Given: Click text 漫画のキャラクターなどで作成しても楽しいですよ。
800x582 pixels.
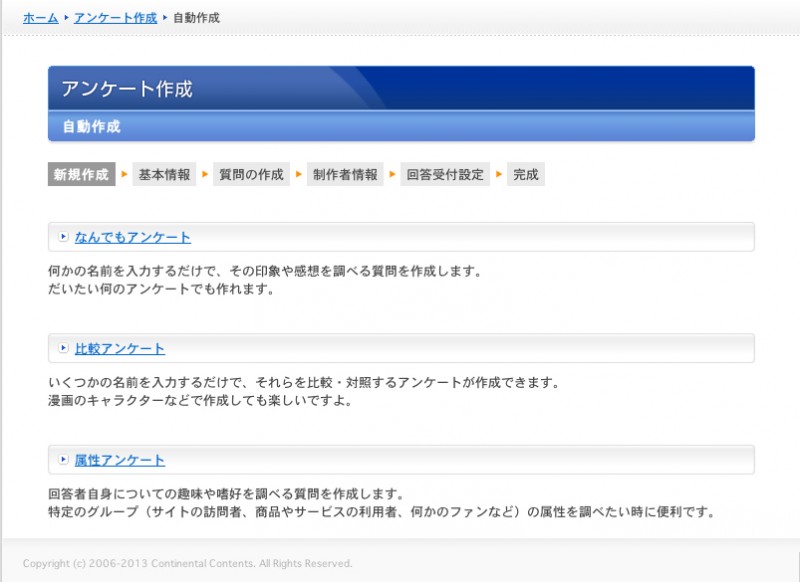Looking at the screenshot, I should point(201,400).
